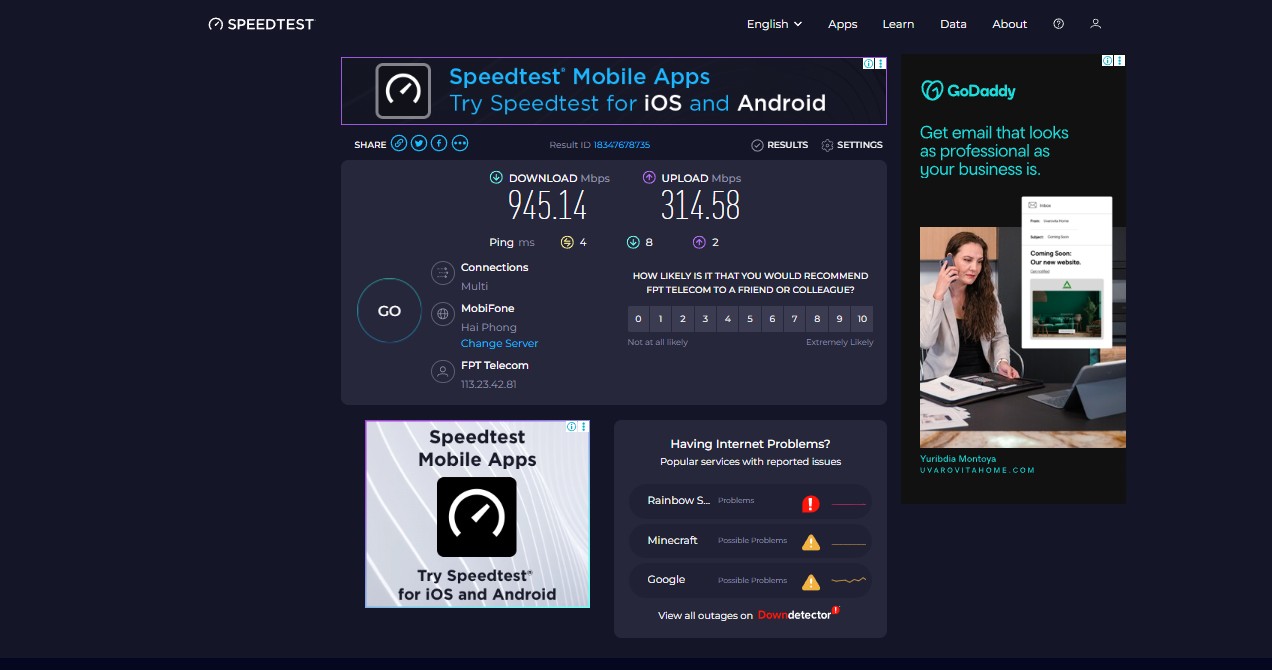
Task: Open more sharing options with ellipsis icon
Action: (459, 143)
